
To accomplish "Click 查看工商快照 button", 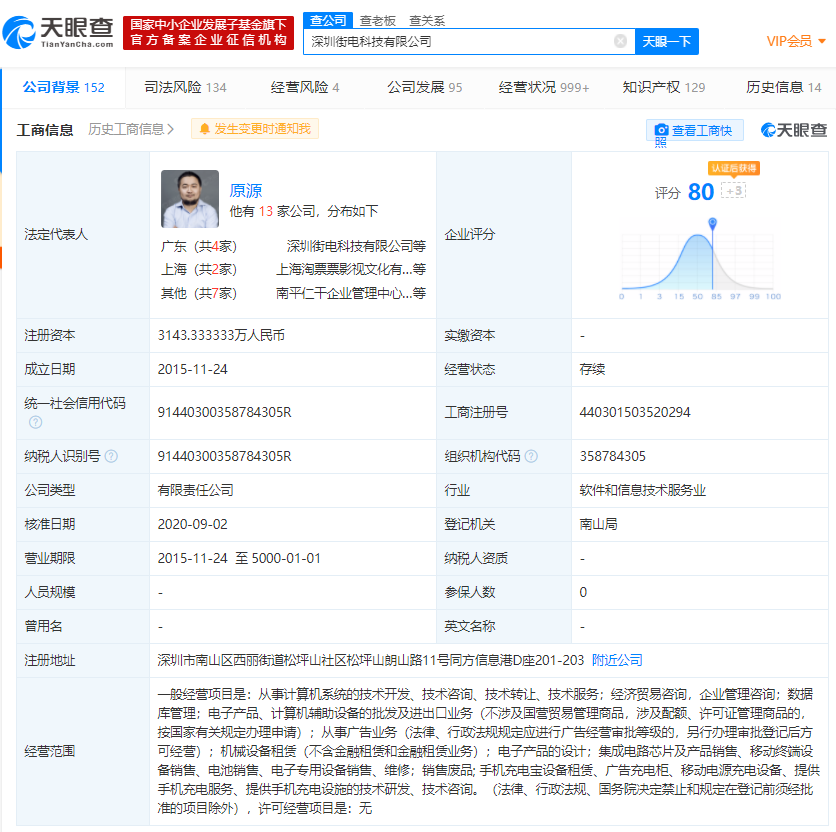I will (x=695, y=131).
